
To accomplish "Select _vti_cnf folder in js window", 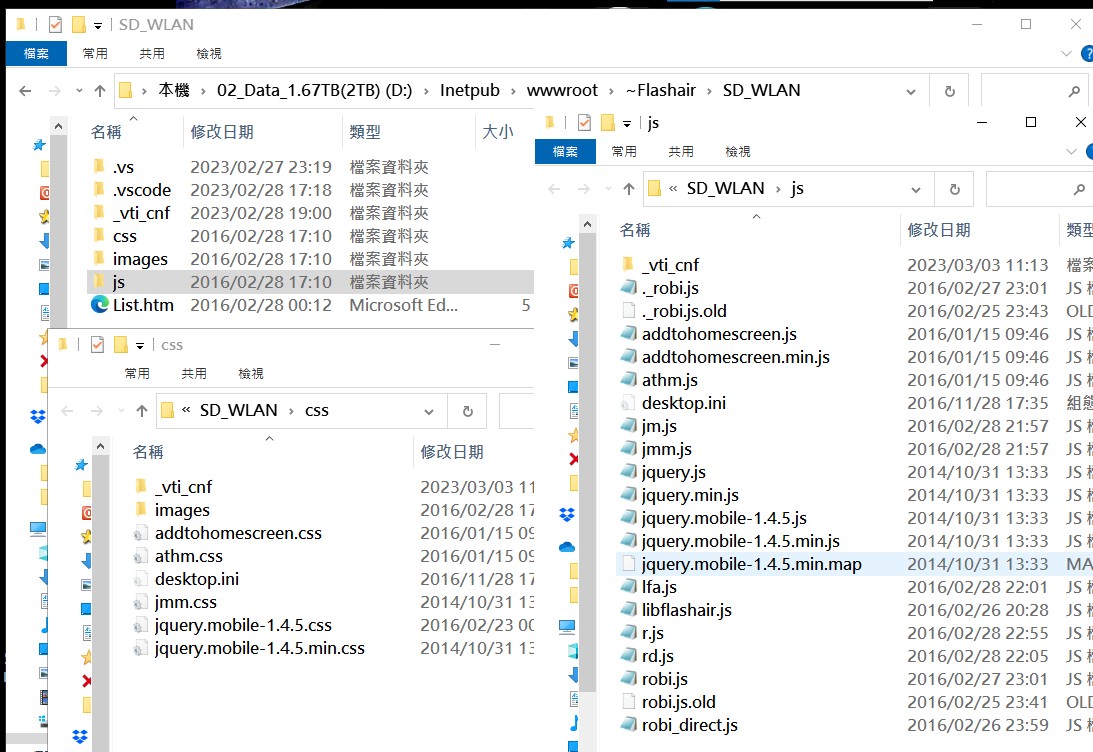I will (x=670, y=265).
